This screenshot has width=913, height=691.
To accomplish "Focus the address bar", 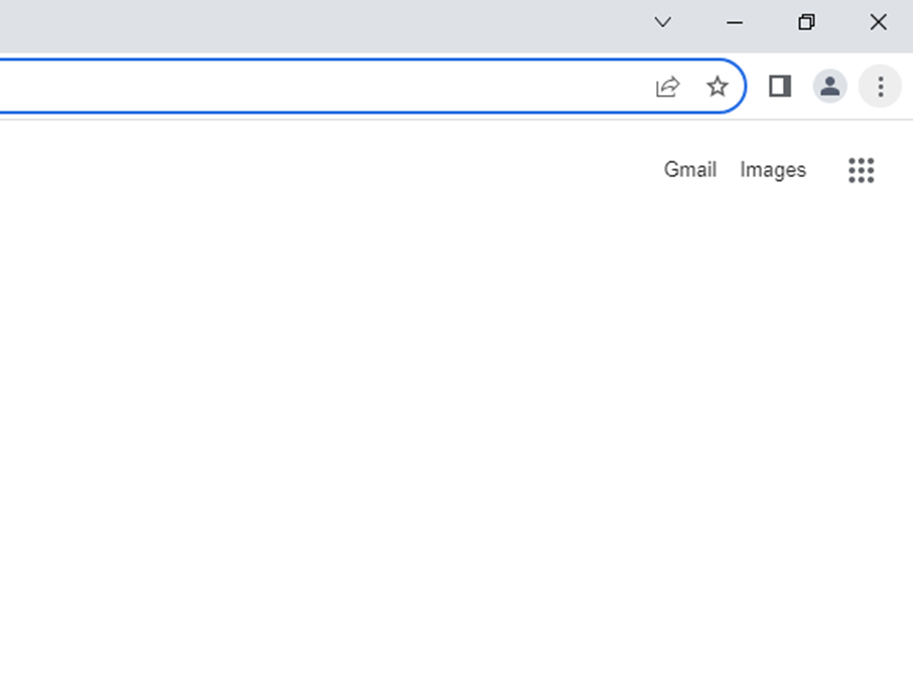I will [300, 87].
